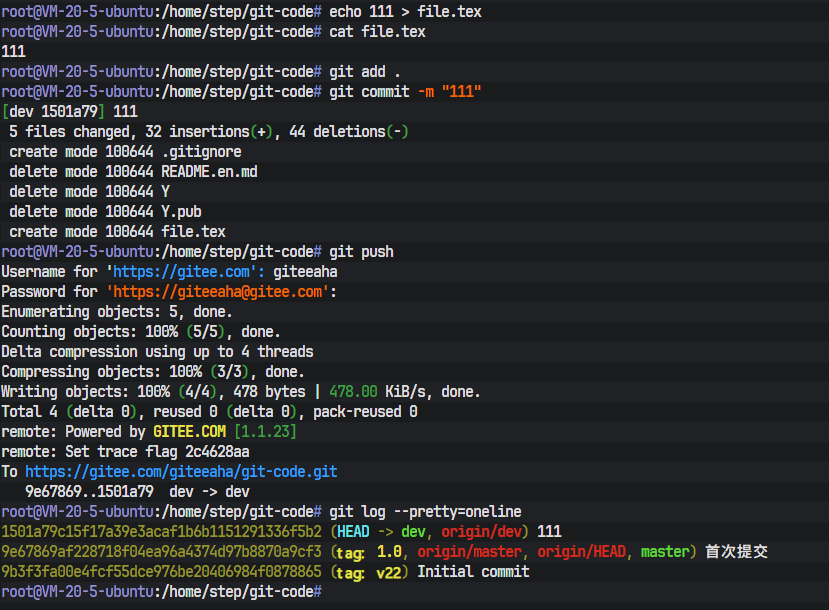This screenshot has width=829, height=610.
Task: Click 'create mode 100644 .gitignore' line
Action: pyautogui.click(x=125, y=151)
